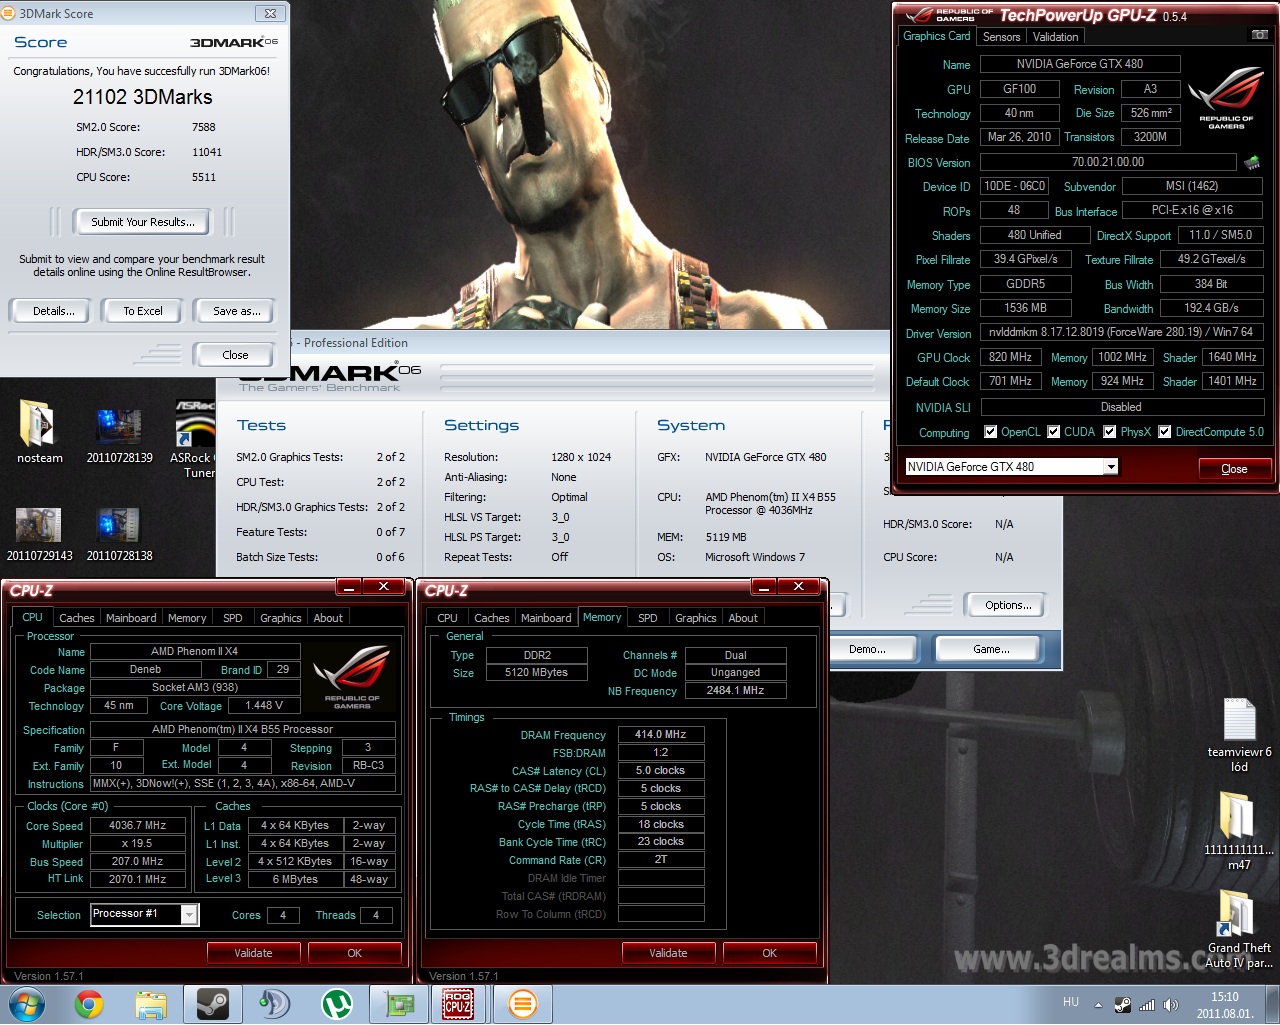The height and width of the screenshot is (1025, 1280).
Task: Open About tab in left CPU-Z window
Action: click(328, 618)
